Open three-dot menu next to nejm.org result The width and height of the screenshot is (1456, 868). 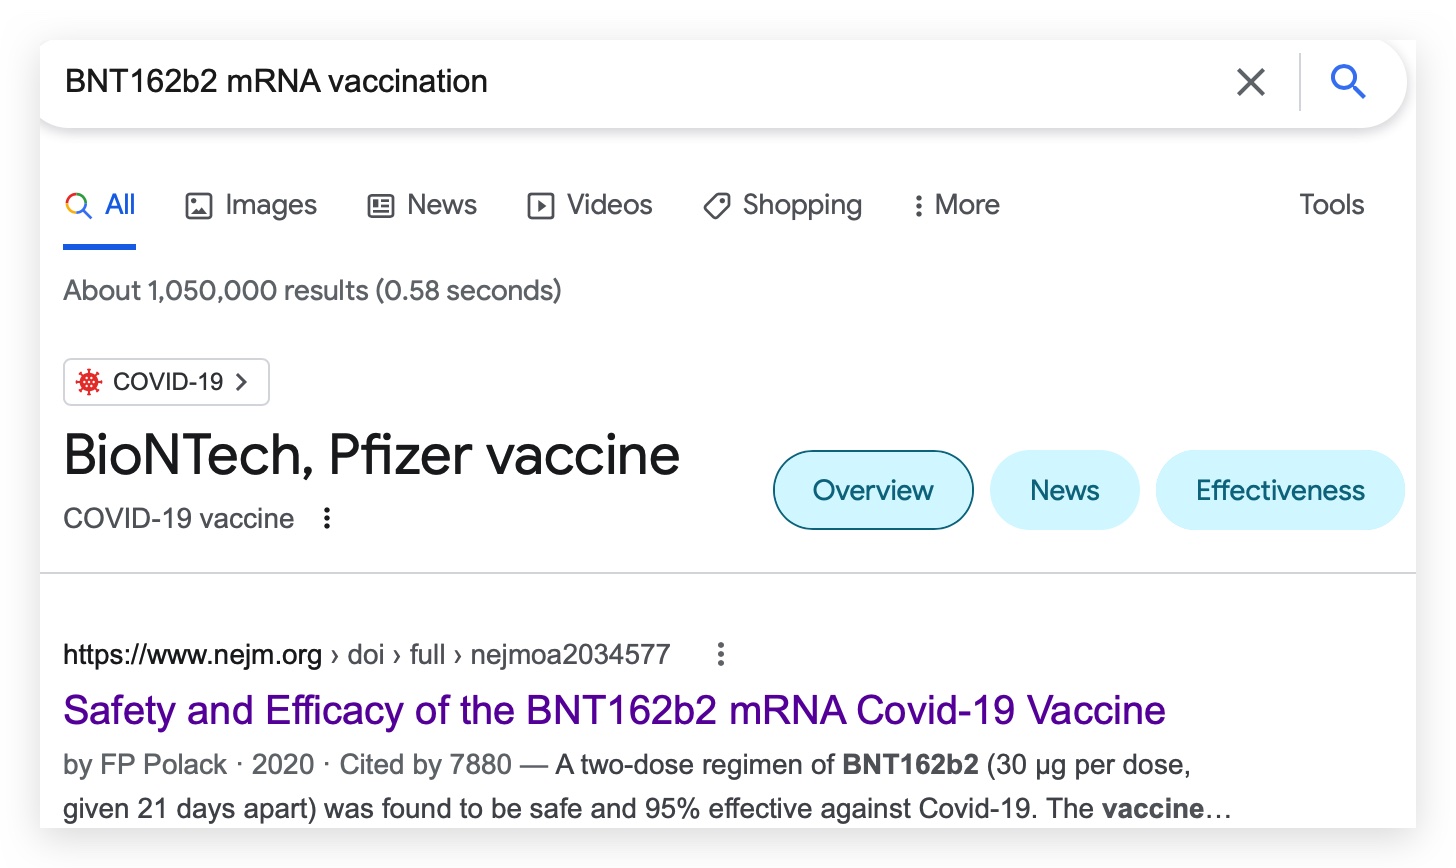721,655
